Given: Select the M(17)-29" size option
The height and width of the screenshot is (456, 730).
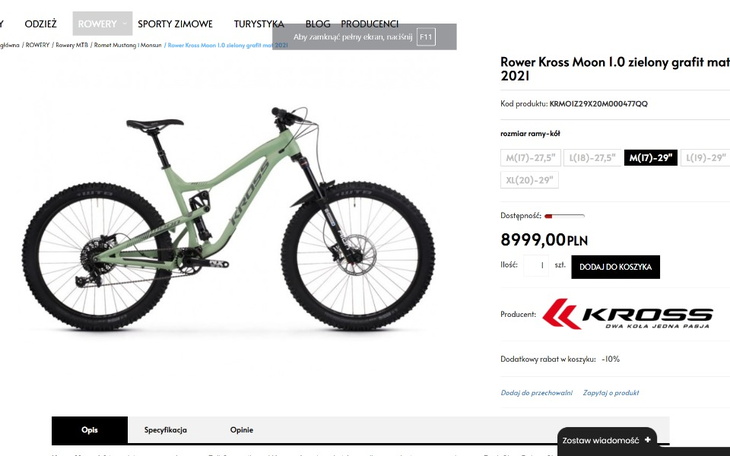Looking at the screenshot, I should coord(650,157).
